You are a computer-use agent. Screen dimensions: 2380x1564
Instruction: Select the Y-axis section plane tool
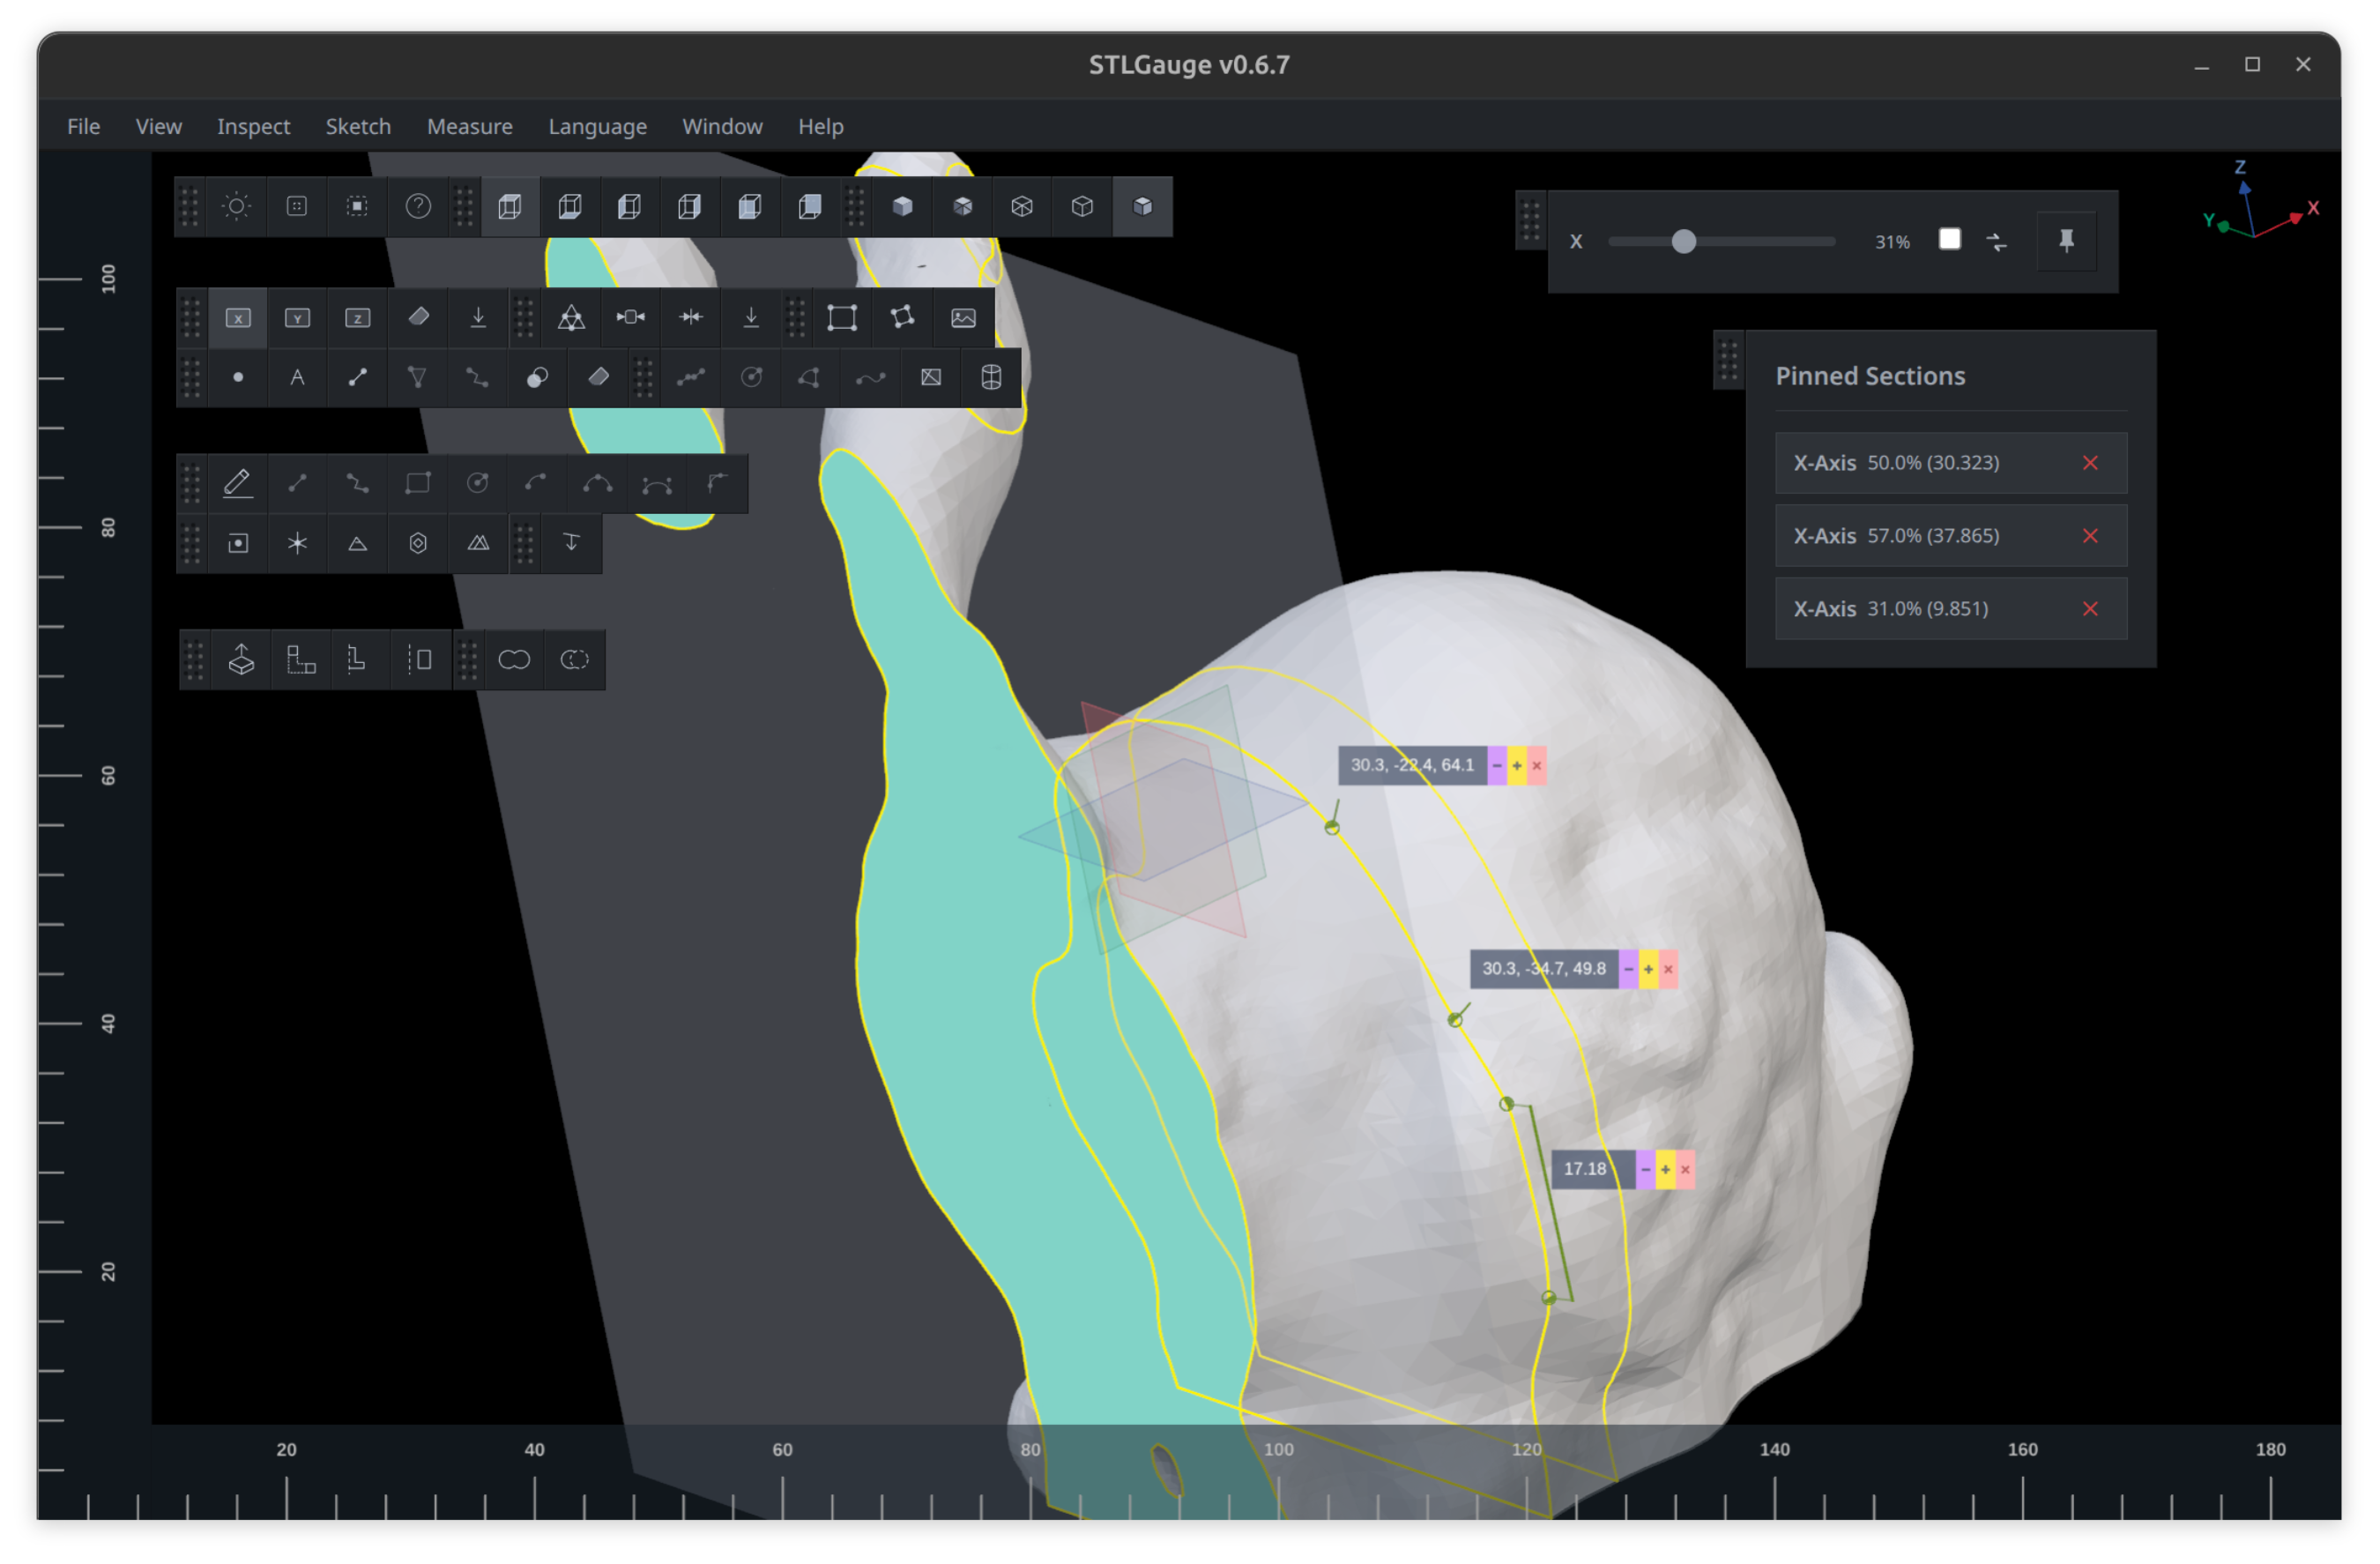[x=297, y=318]
